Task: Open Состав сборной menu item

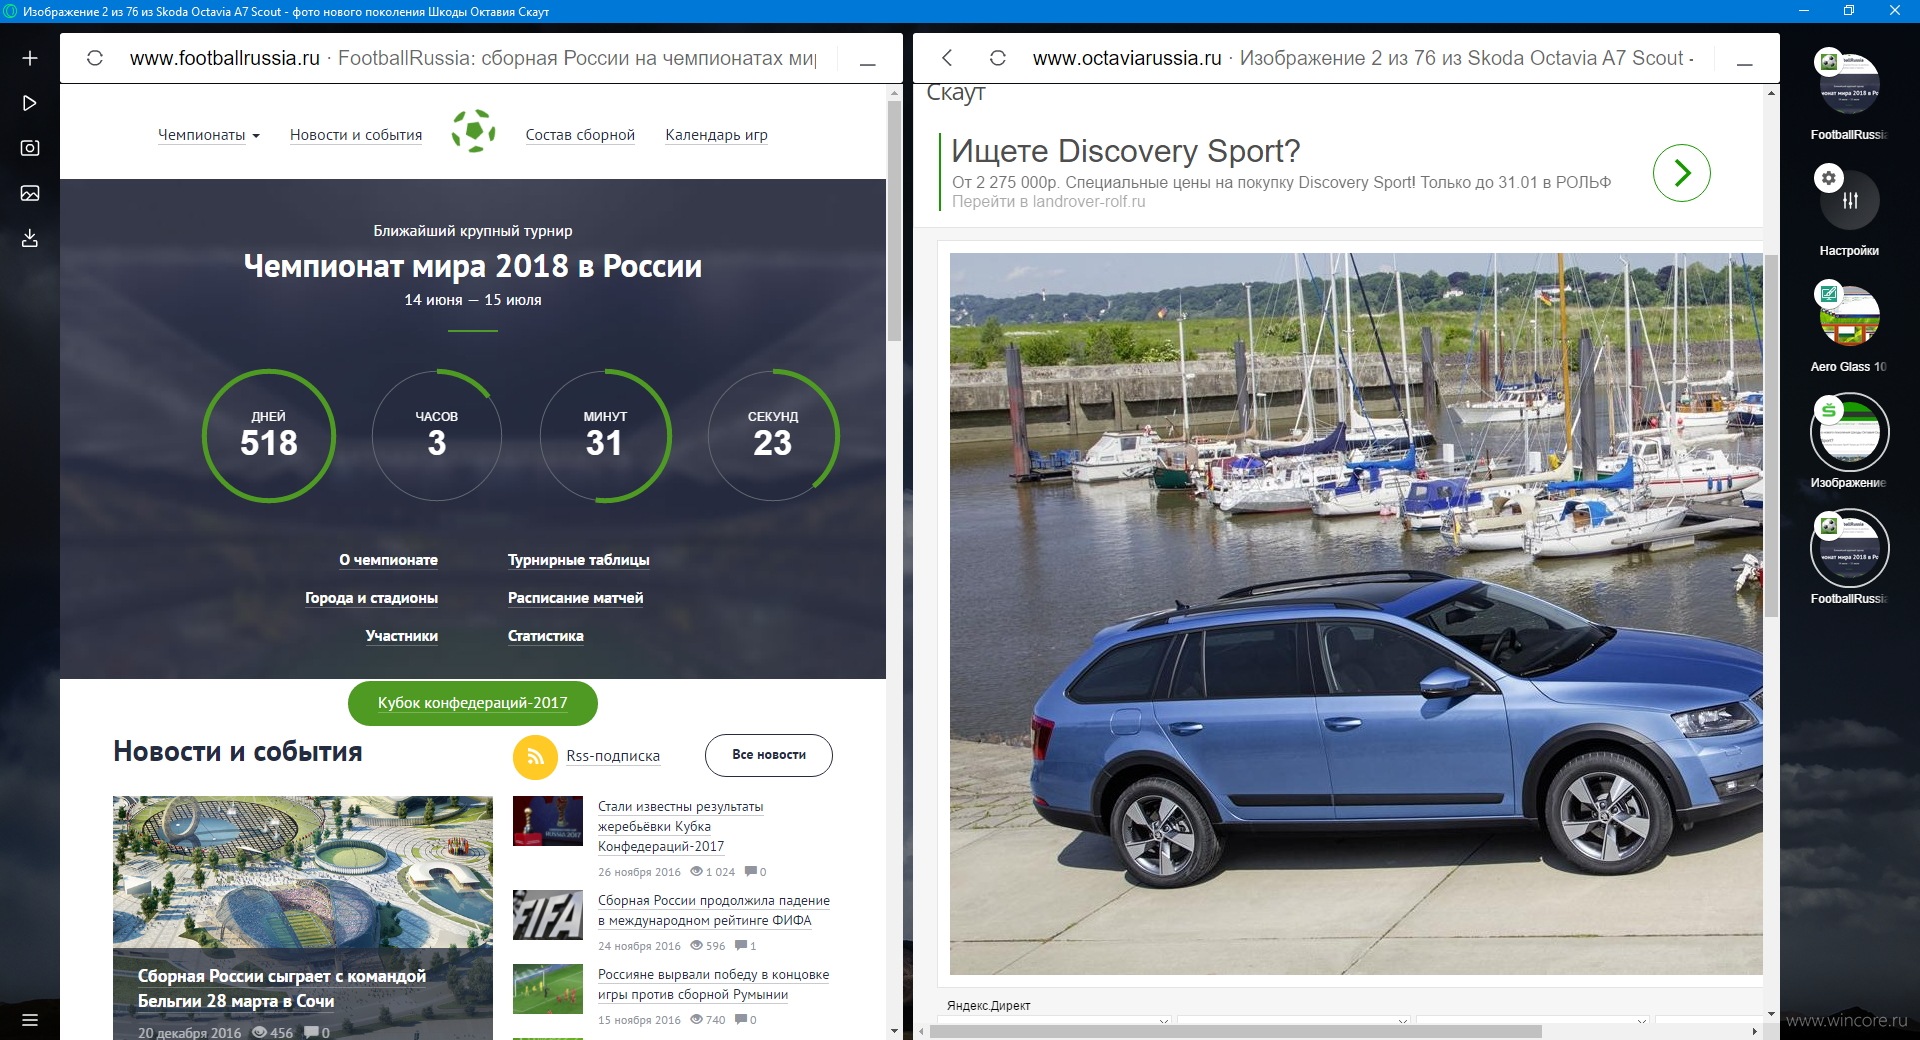Action: tap(580, 135)
